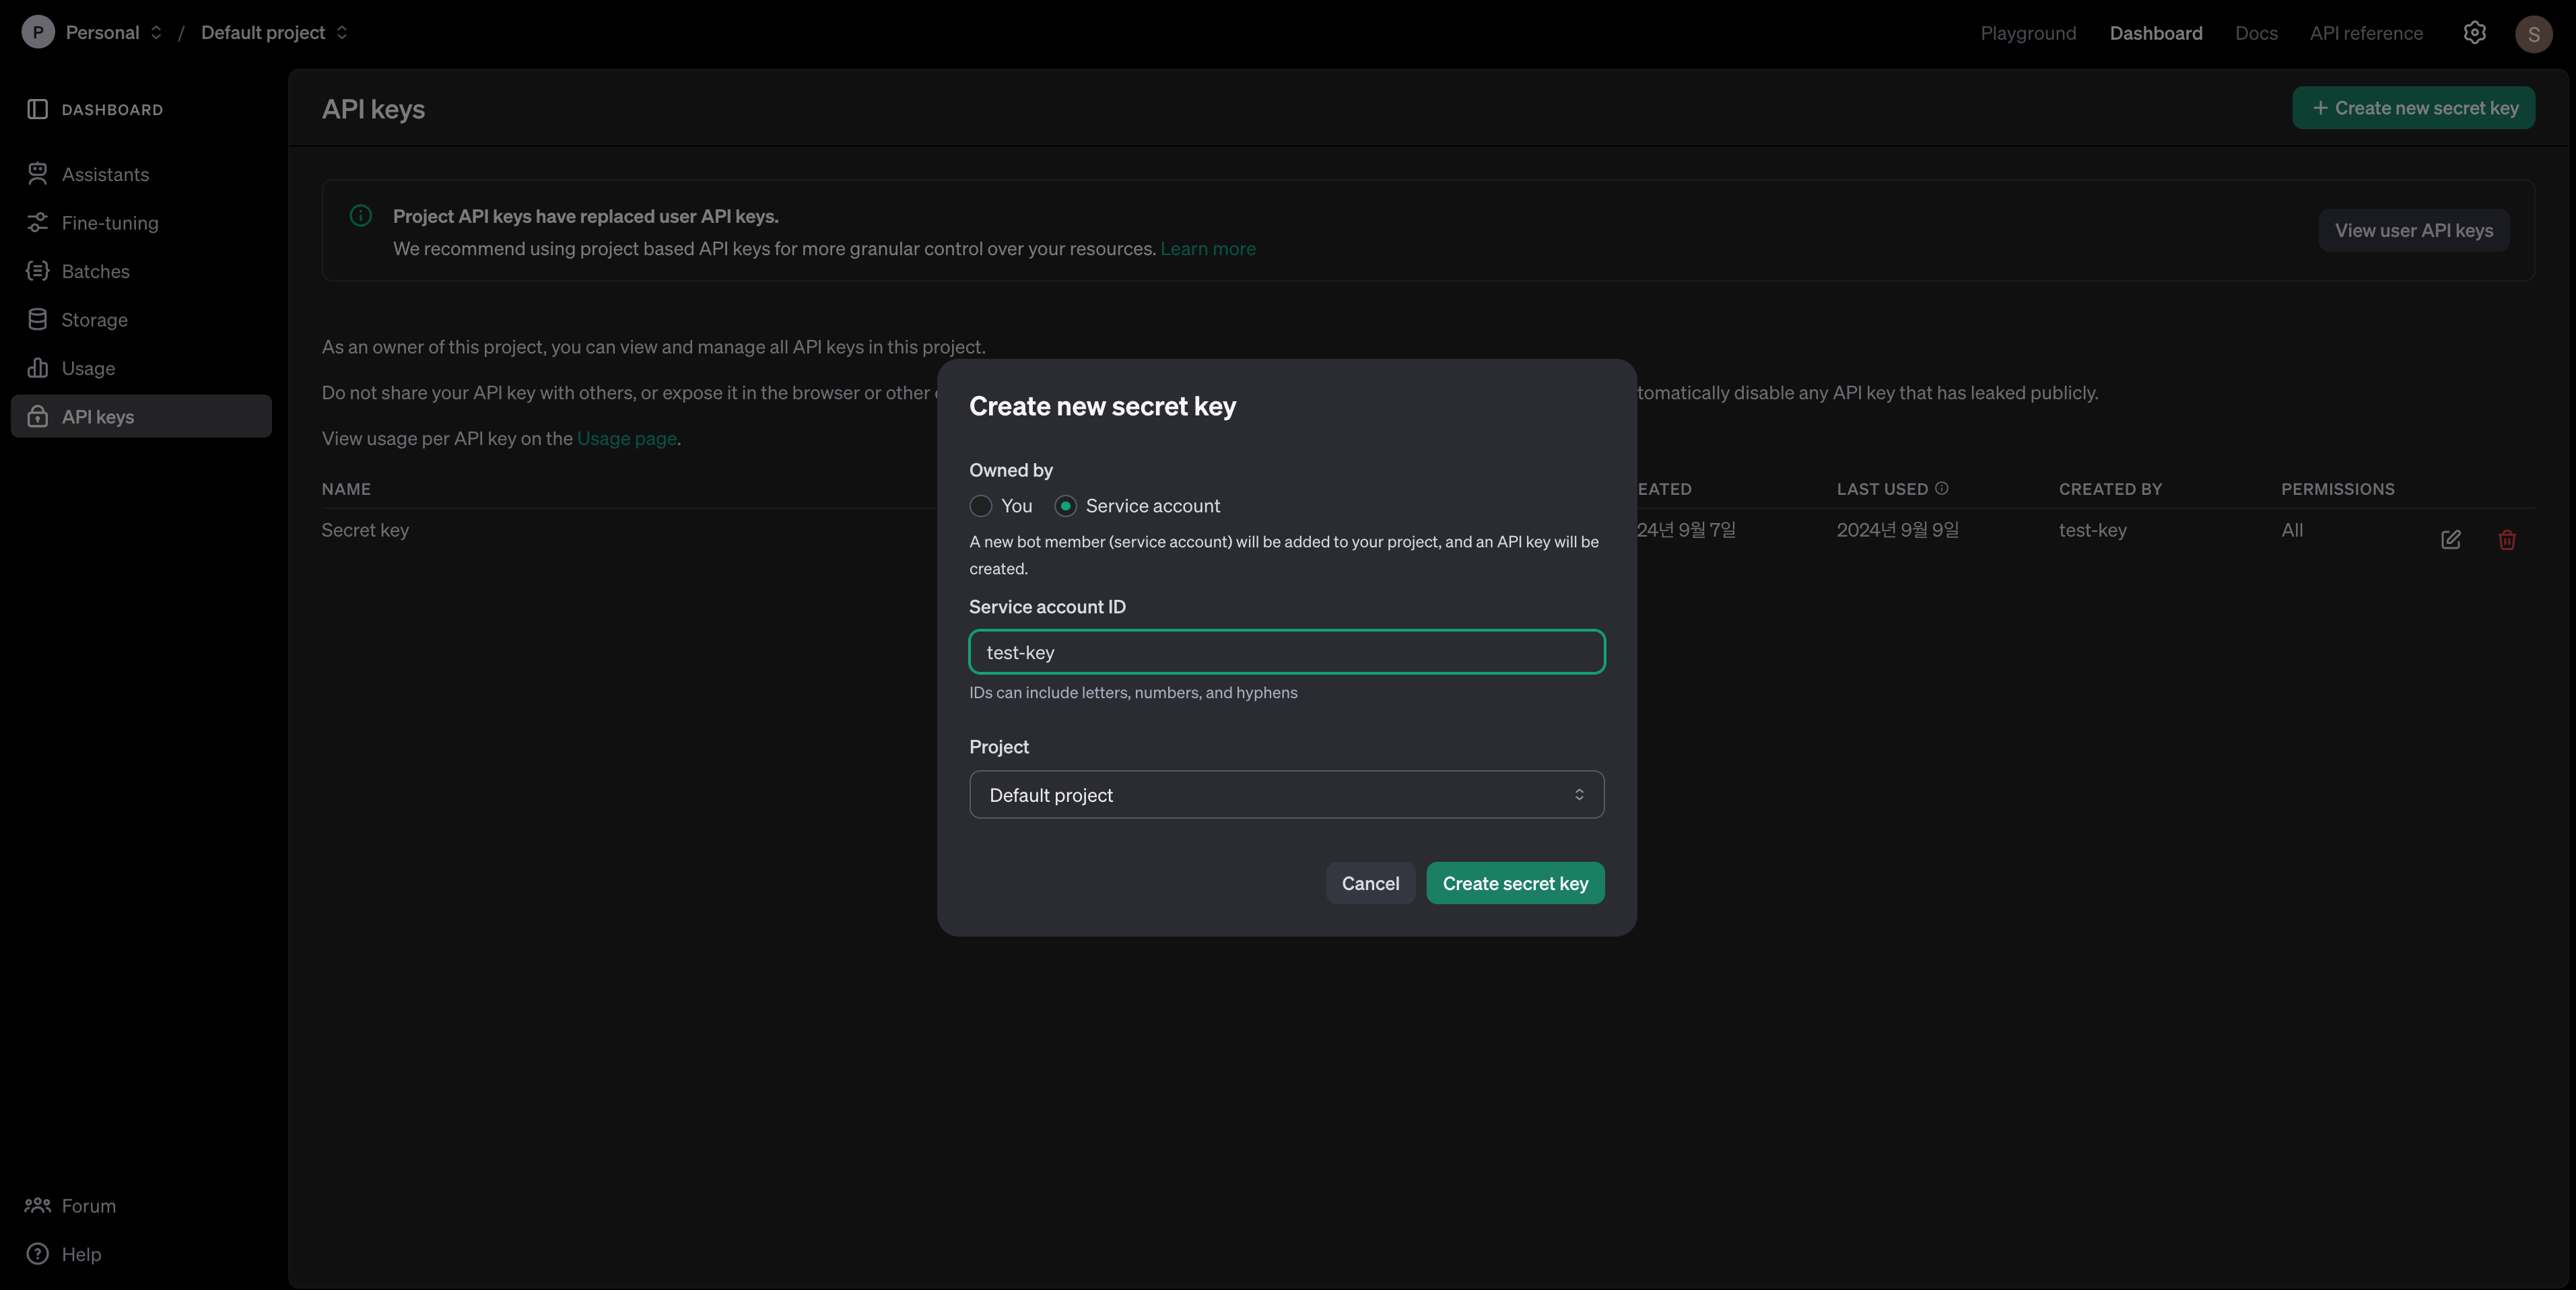Focus the Service account ID field

pyautogui.click(x=1286, y=652)
